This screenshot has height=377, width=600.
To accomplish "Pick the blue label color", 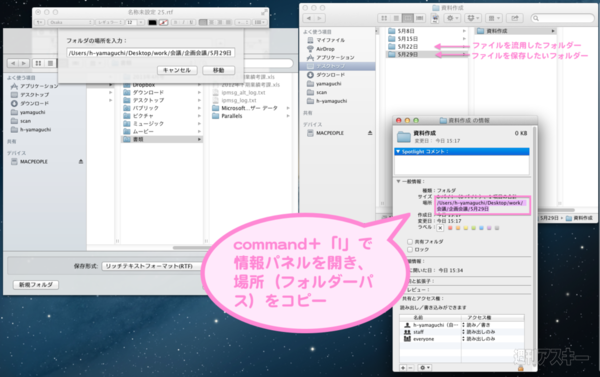I will pos(481,228).
